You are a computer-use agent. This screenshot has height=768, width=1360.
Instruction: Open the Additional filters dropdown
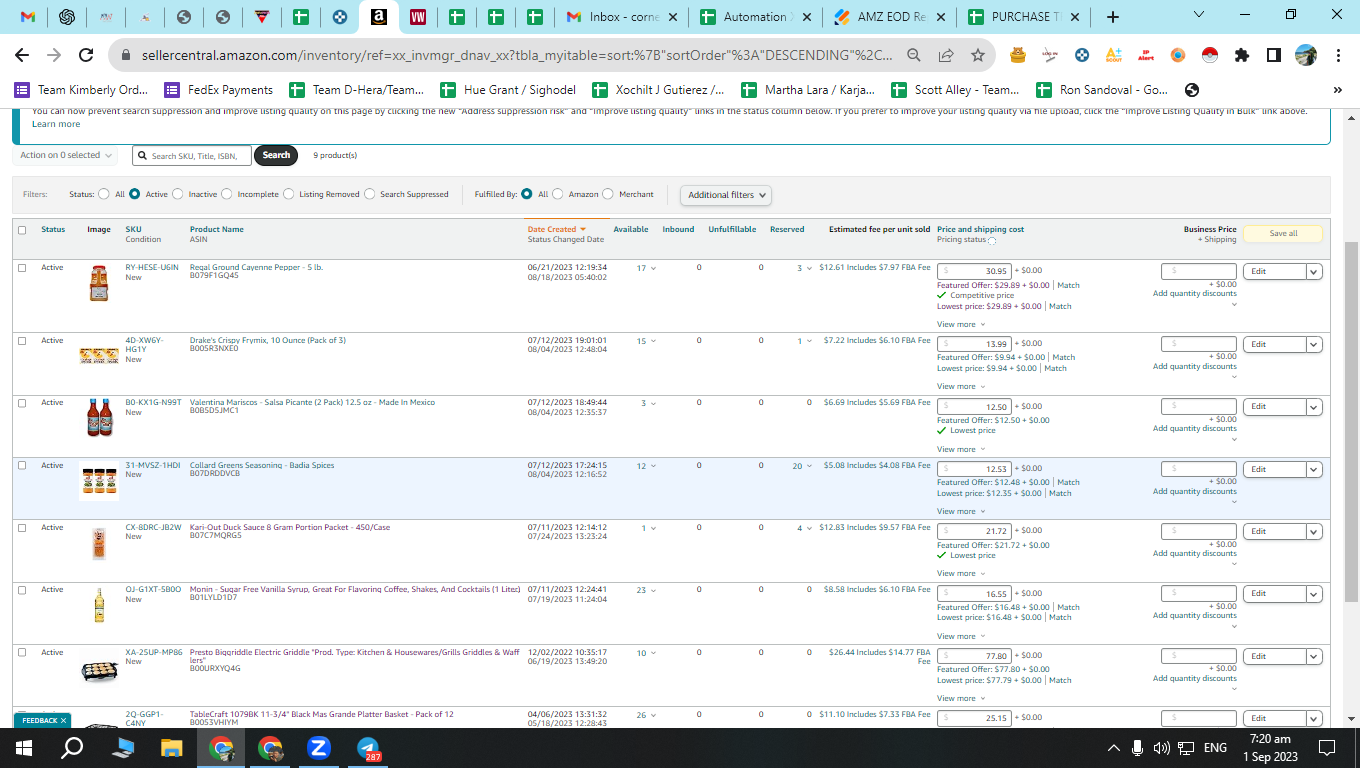click(727, 195)
